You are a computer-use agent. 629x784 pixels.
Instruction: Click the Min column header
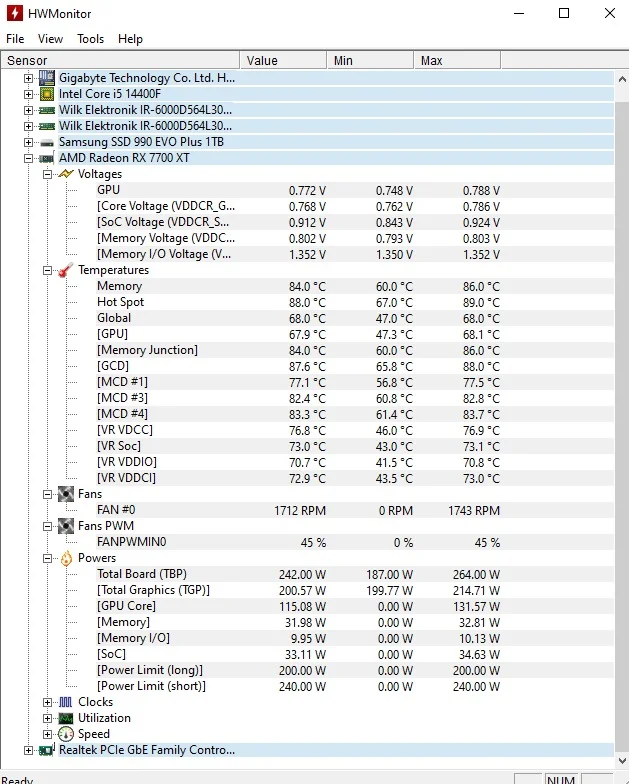(370, 60)
